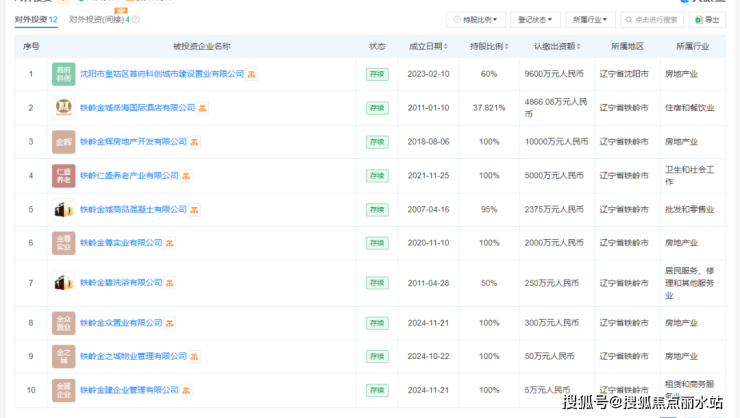Switch to the 对外投资(间接) tab
The width and height of the screenshot is (740, 418).
tap(100, 20)
